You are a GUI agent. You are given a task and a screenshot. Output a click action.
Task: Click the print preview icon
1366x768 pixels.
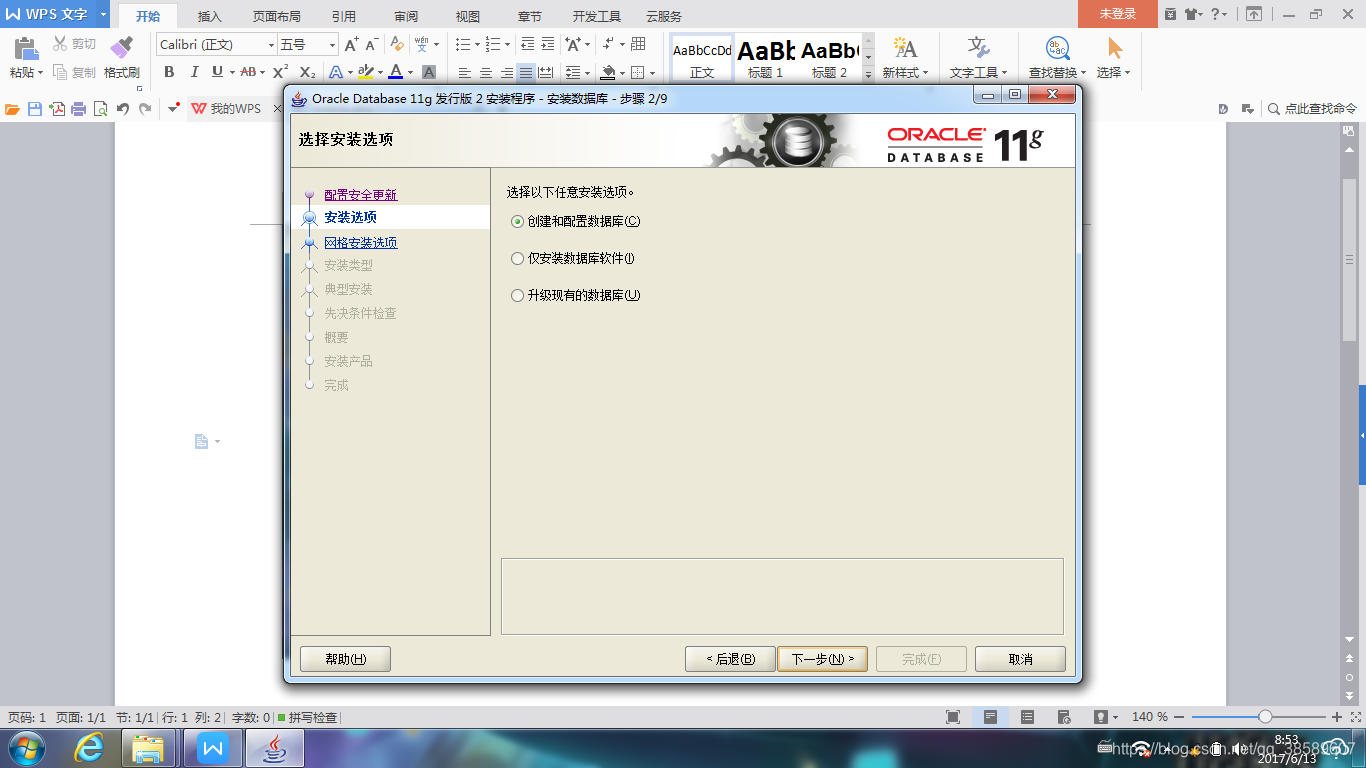[x=100, y=109]
